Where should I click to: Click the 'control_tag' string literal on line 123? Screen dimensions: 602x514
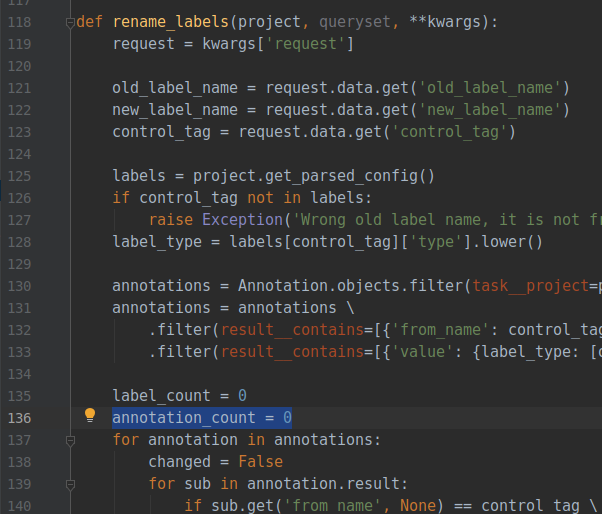449,132
